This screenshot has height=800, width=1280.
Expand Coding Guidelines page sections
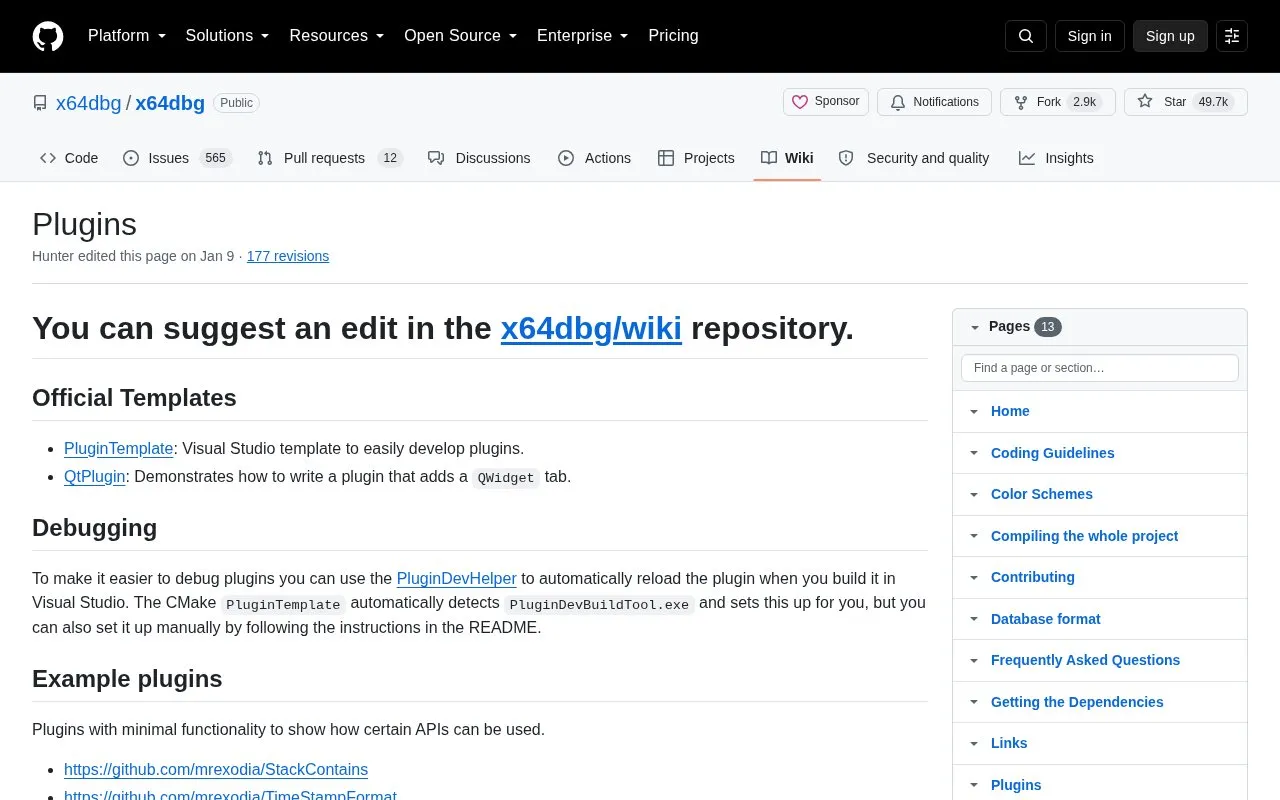point(974,453)
